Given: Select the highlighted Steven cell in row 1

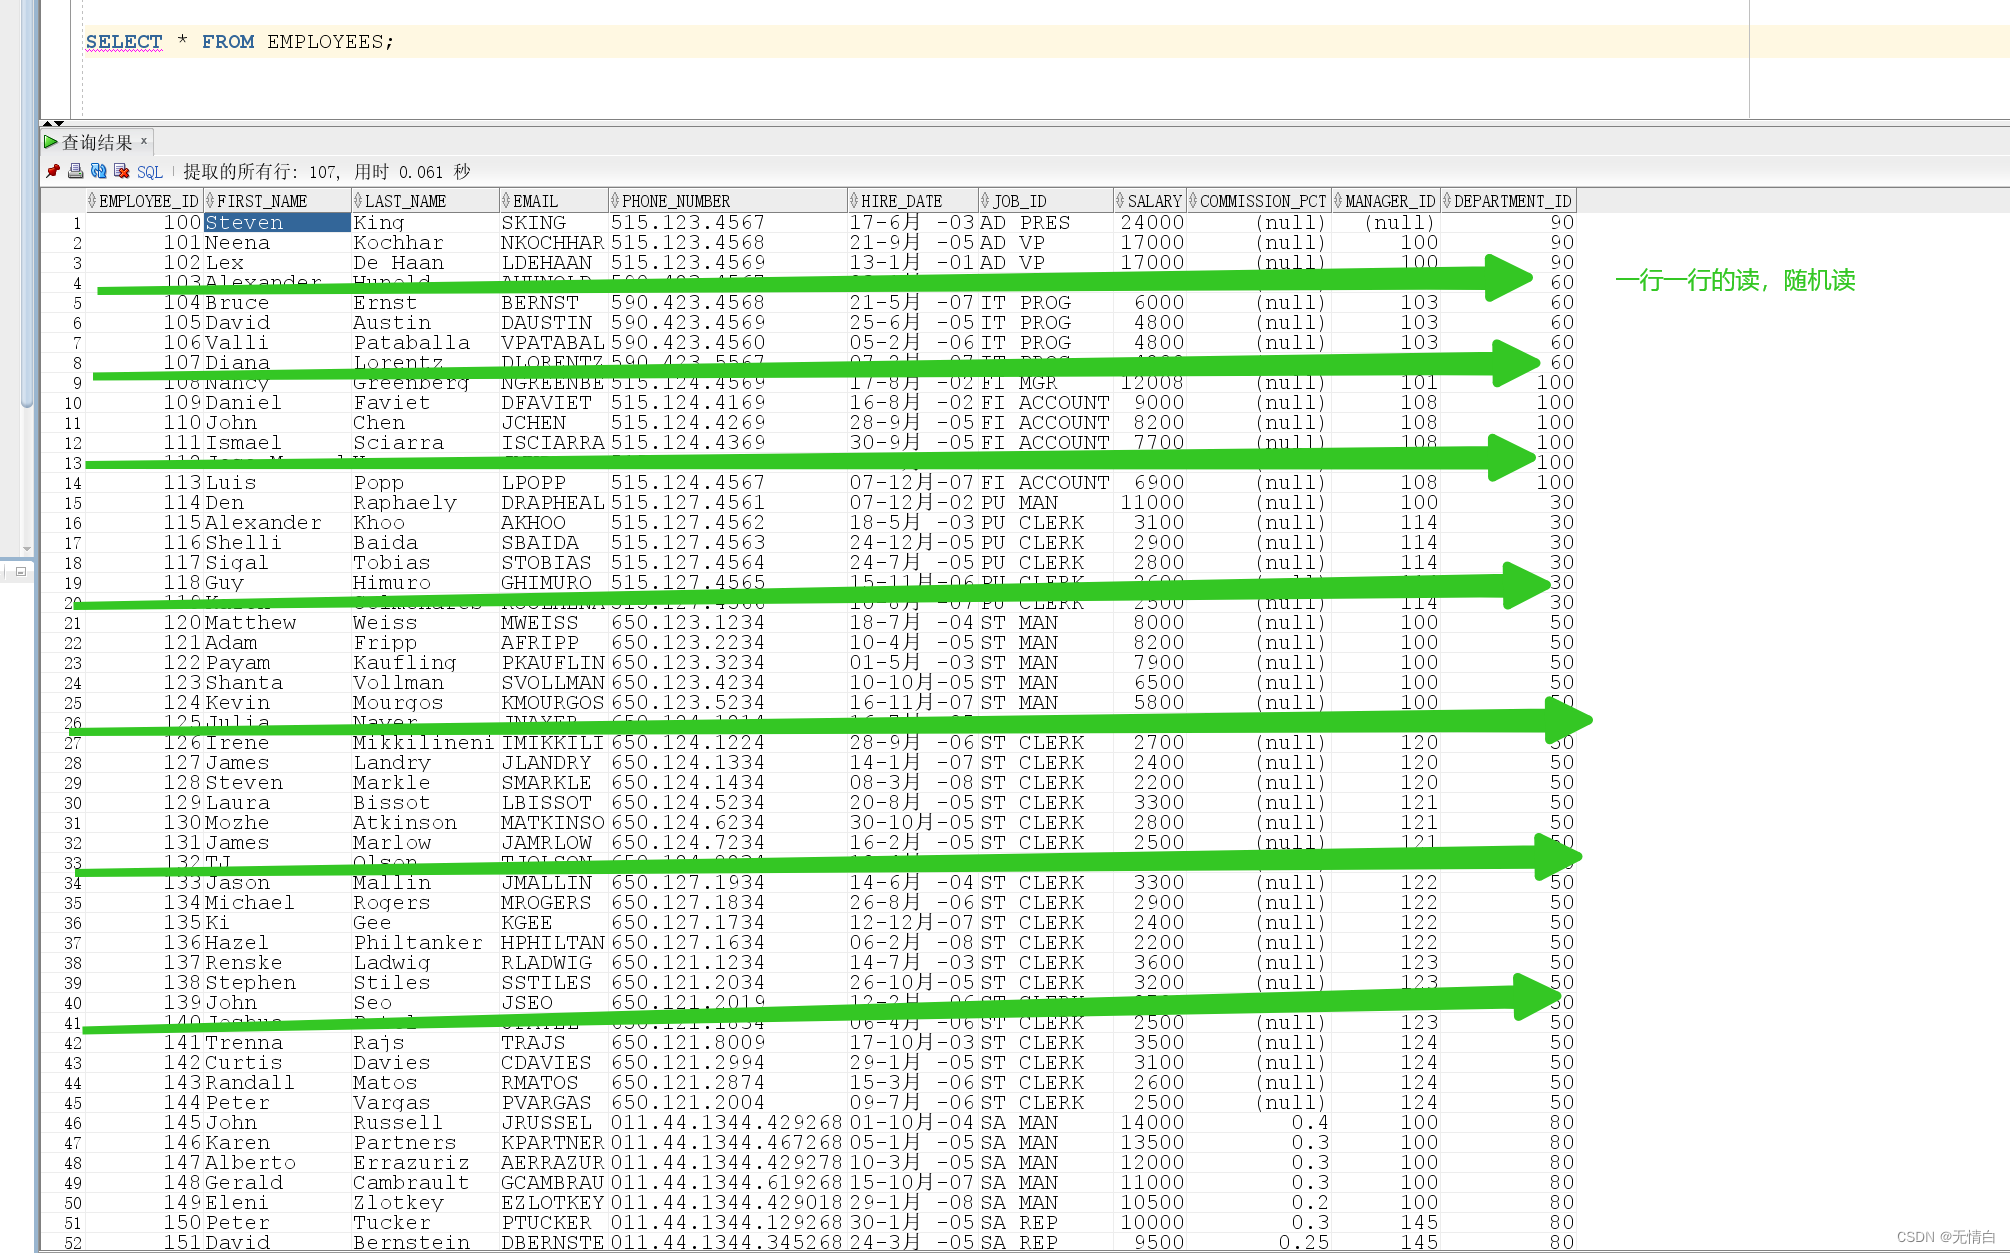Looking at the screenshot, I should tap(277, 222).
